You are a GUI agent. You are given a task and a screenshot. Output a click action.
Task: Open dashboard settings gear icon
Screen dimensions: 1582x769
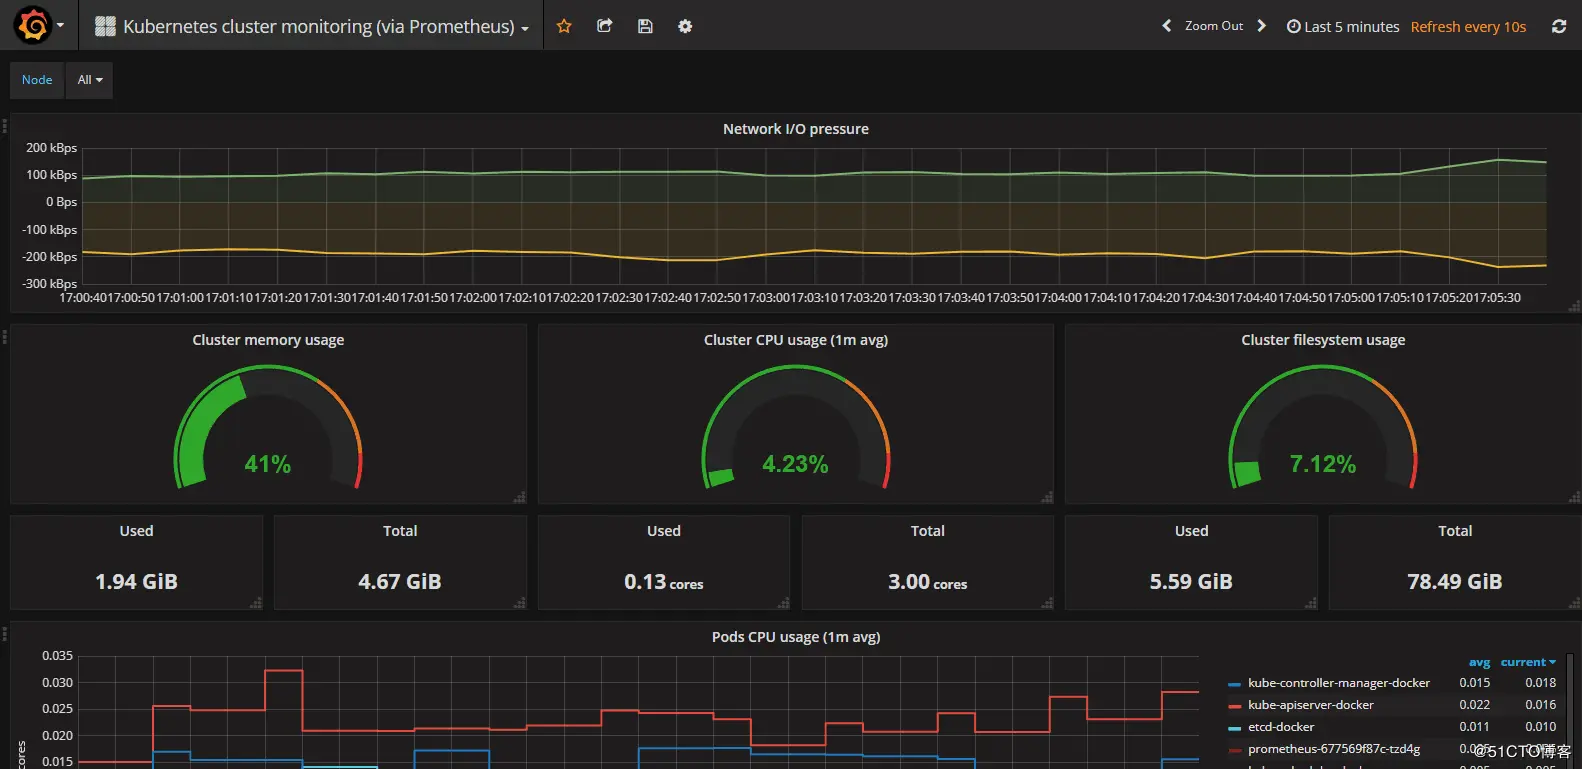(x=685, y=26)
